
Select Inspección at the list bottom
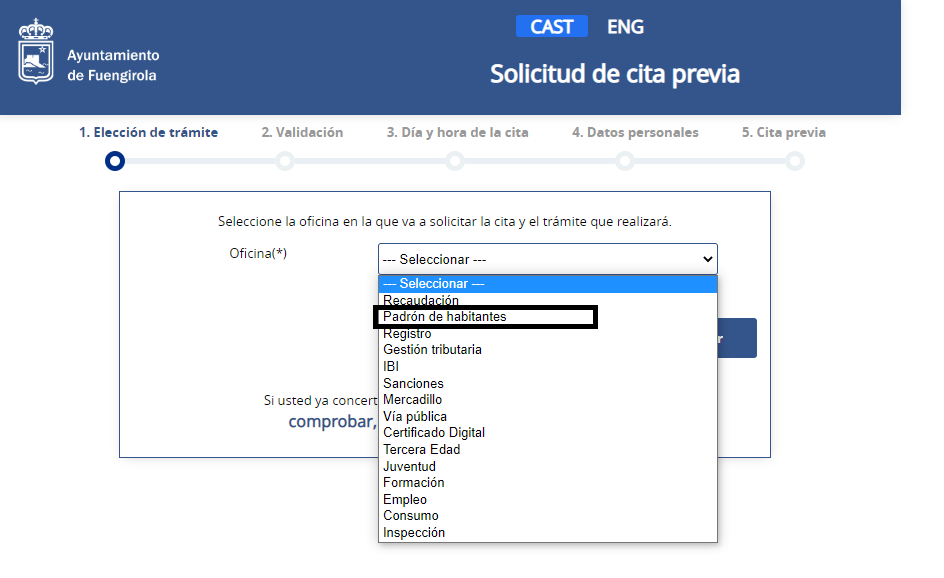[414, 533]
